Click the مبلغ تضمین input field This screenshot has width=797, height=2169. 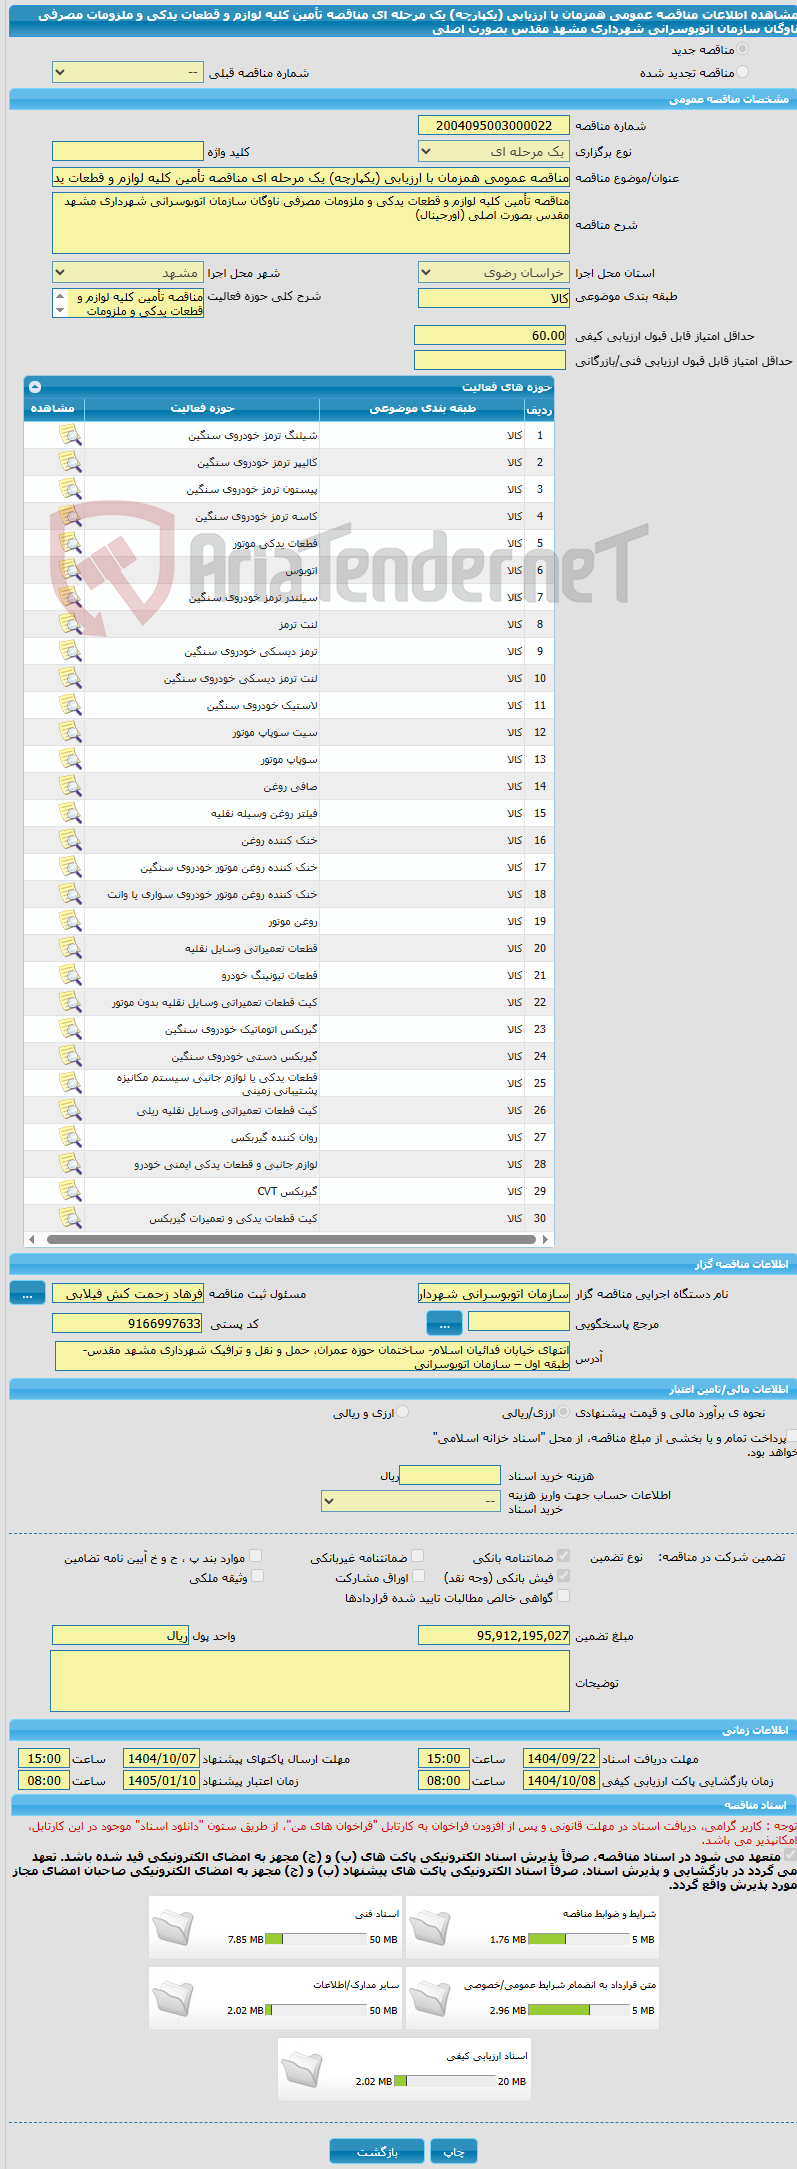(494, 1635)
